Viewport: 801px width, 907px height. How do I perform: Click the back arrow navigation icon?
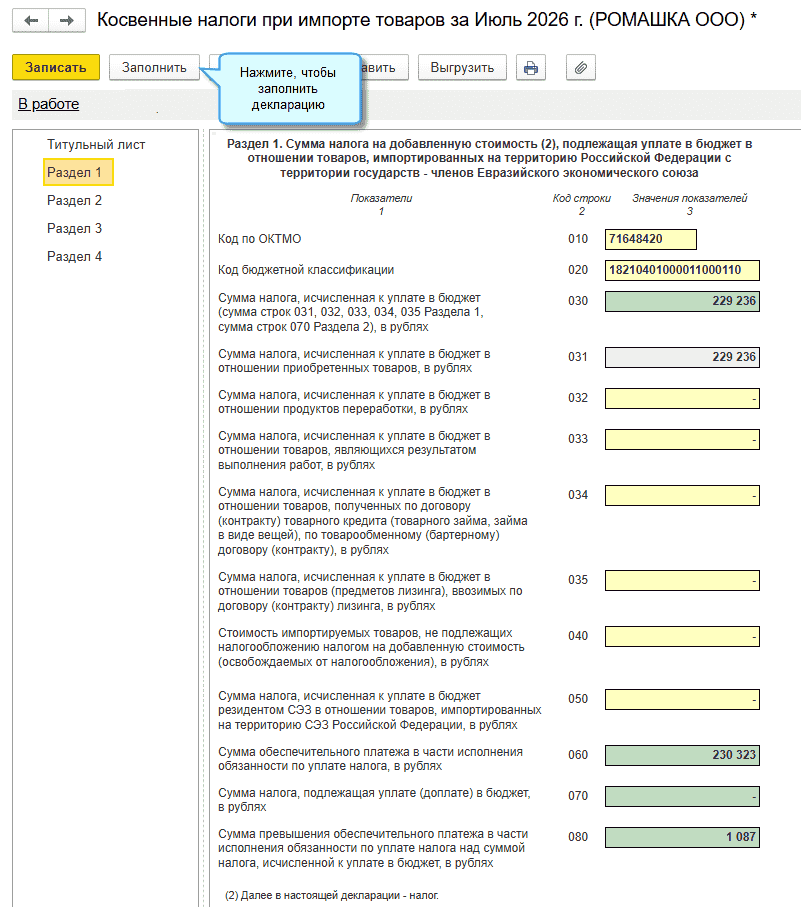[31, 21]
